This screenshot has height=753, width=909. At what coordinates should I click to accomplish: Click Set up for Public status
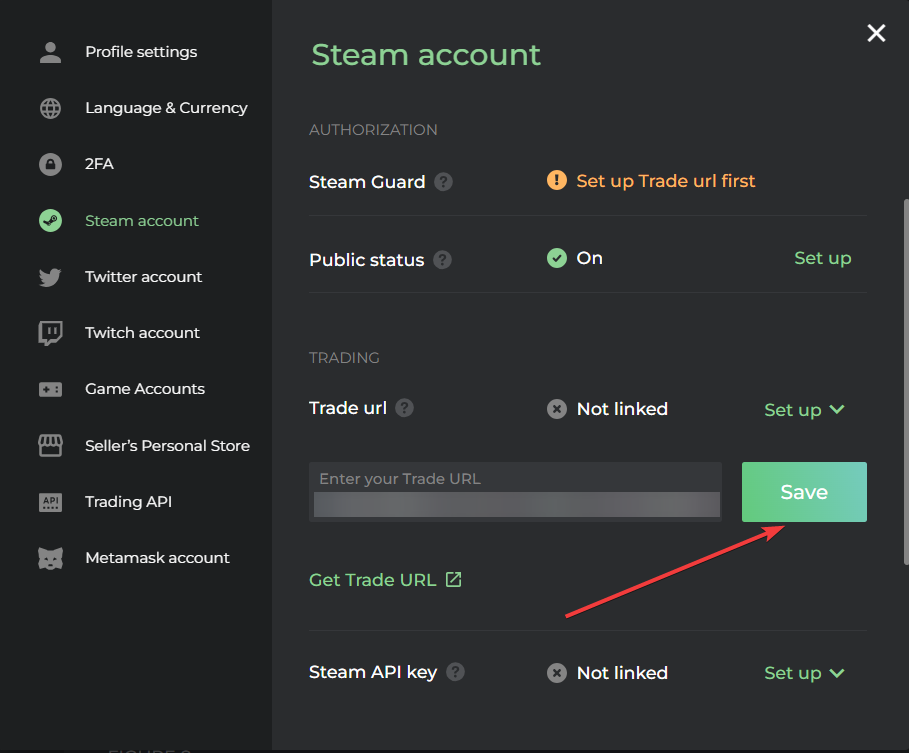pos(823,258)
